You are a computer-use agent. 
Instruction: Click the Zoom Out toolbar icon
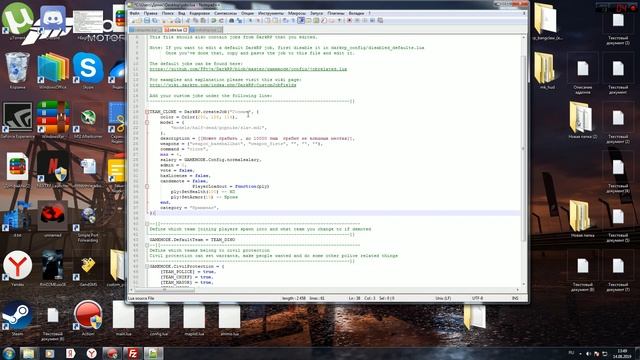point(258,20)
